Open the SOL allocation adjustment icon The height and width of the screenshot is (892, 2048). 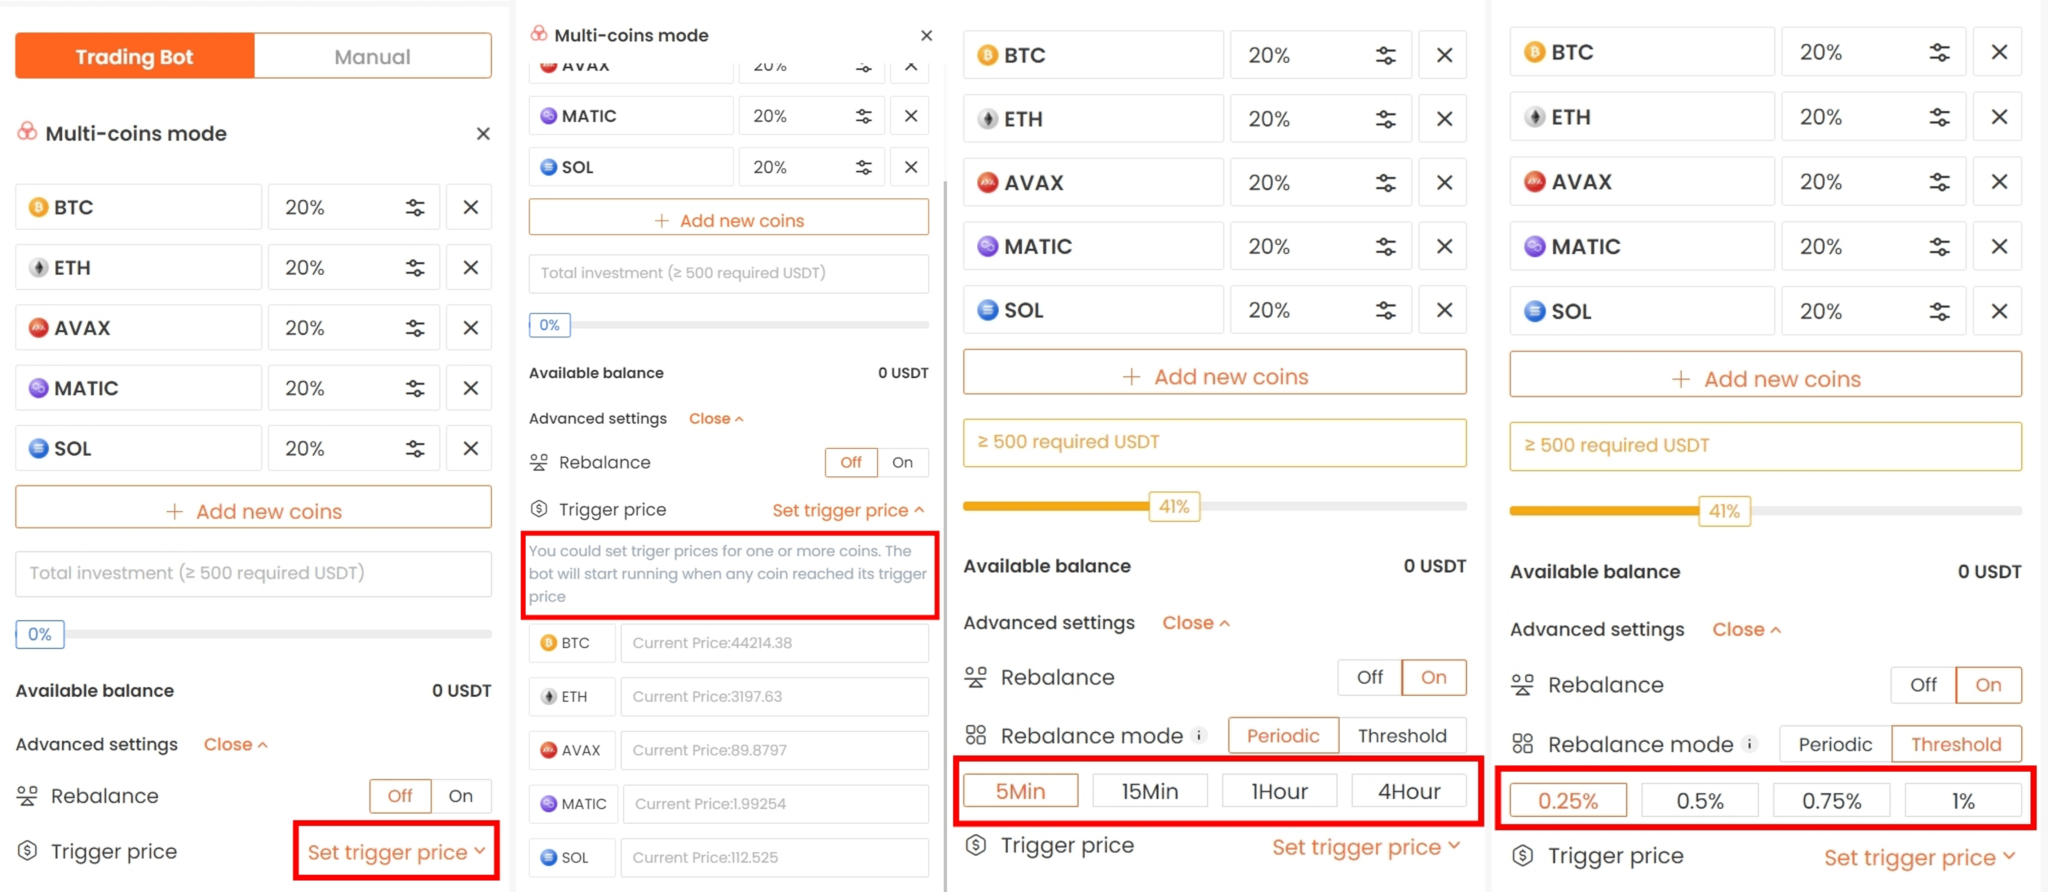coord(415,448)
